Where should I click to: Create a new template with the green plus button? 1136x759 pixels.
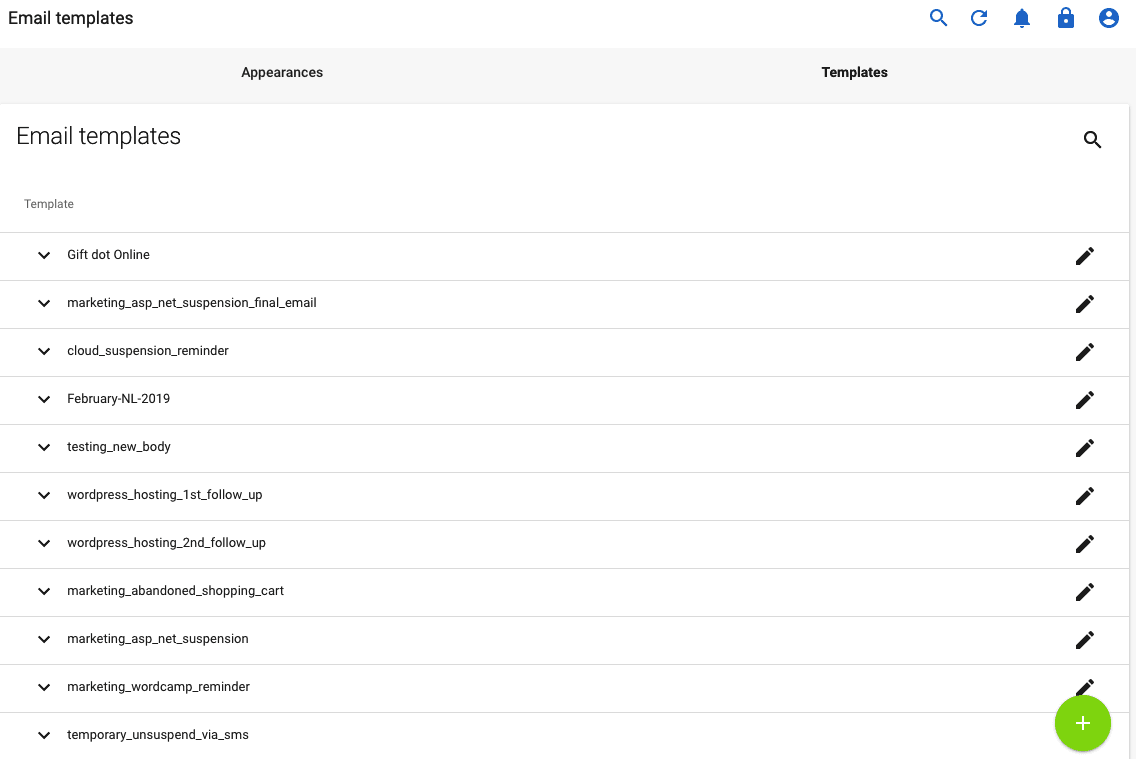(1083, 723)
